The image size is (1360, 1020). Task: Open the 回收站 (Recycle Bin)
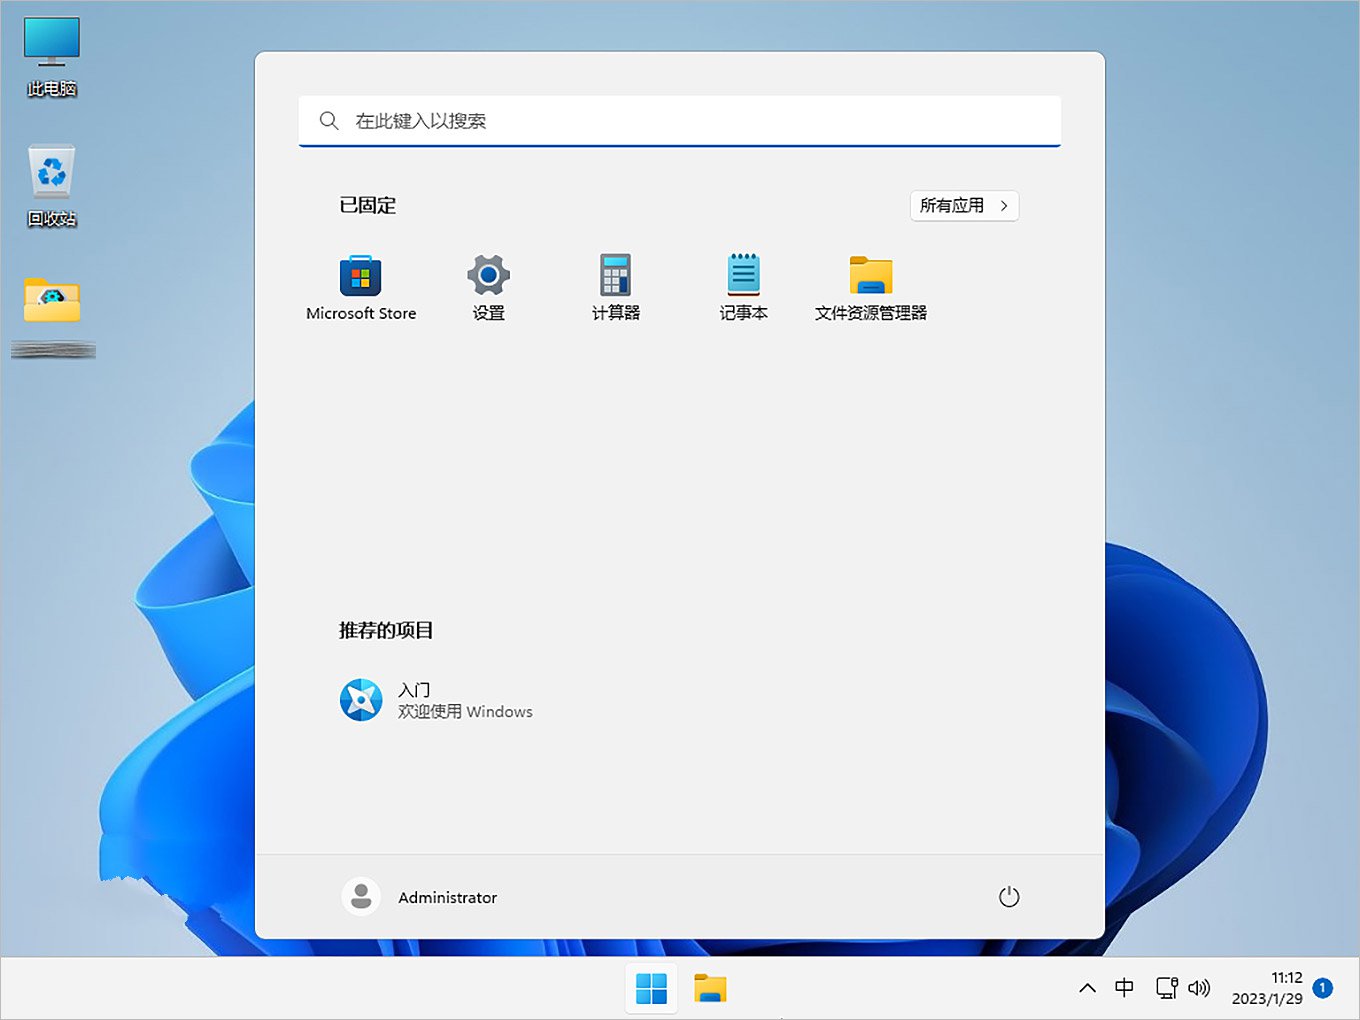tap(50, 185)
